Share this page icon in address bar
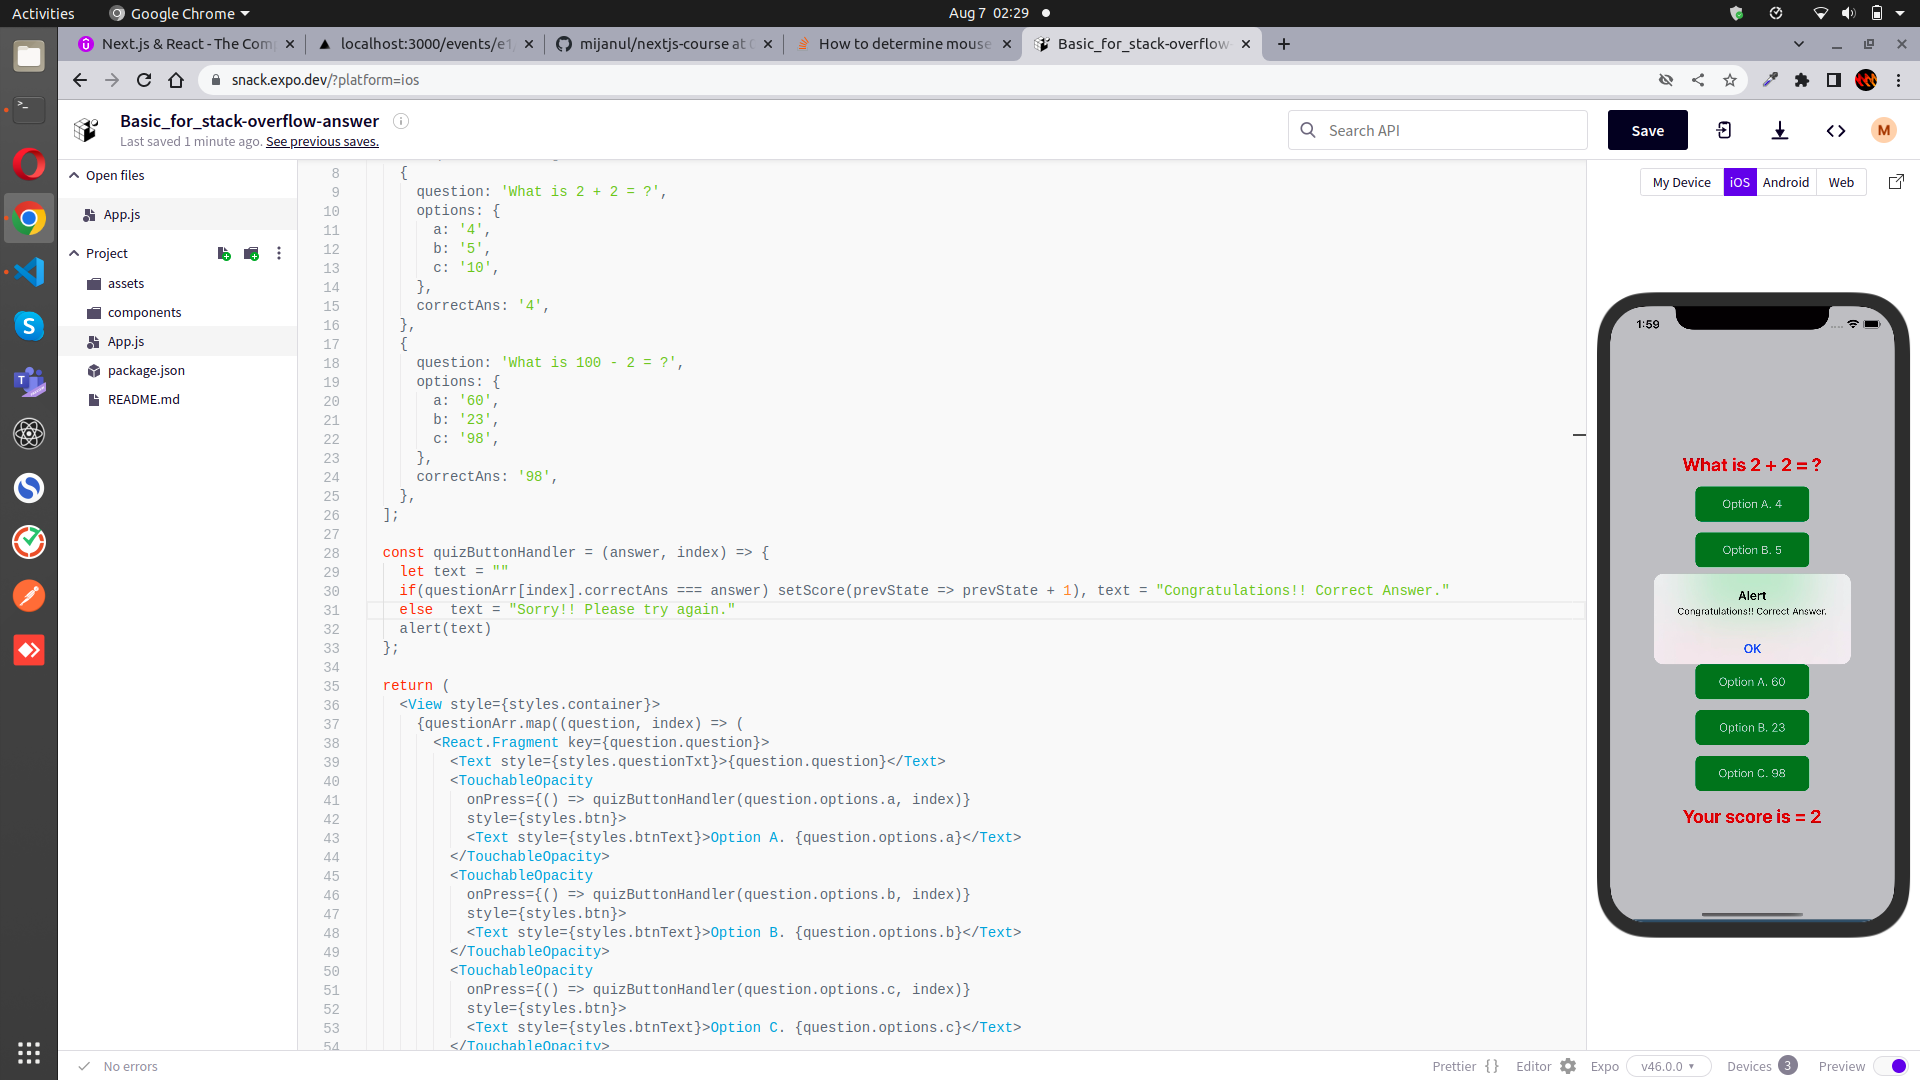This screenshot has height=1080, width=1920. click(1698, 80)
